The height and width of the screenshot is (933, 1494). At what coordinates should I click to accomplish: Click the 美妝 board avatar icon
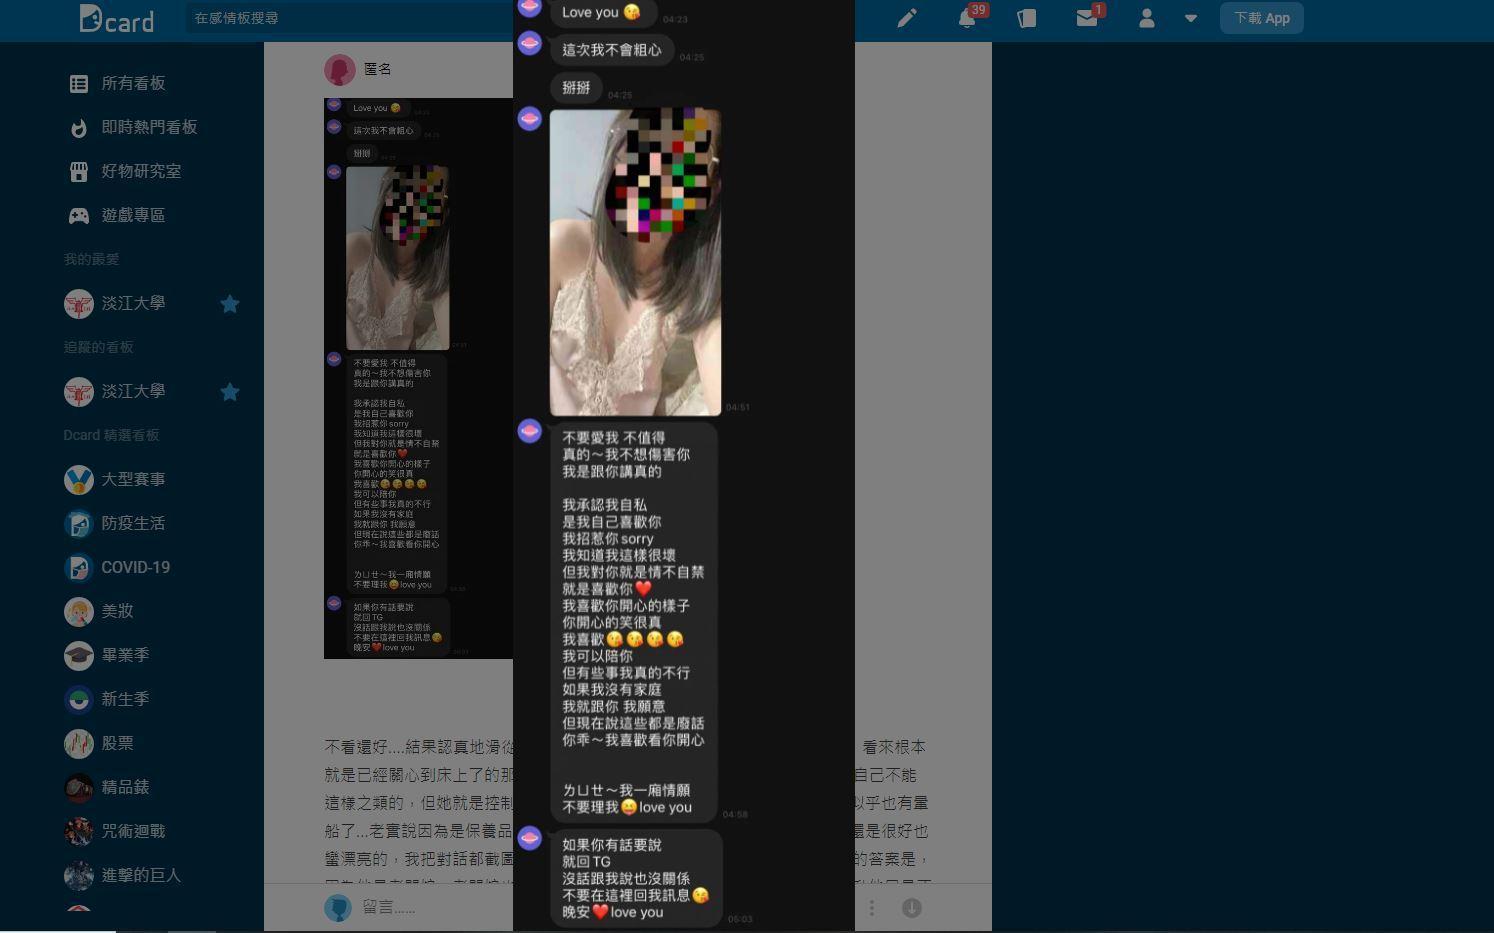(x=79, y=611)
